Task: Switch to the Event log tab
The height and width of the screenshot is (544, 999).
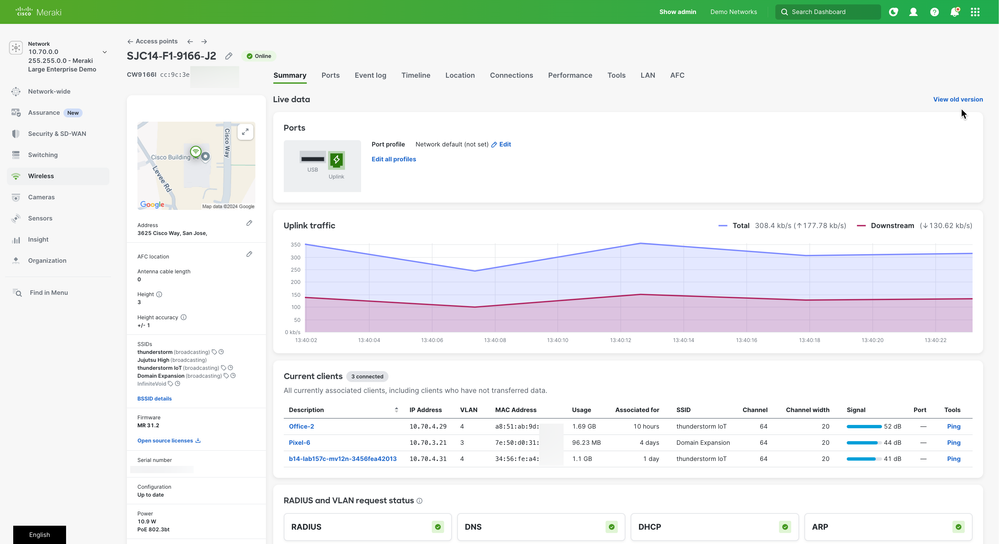Action: click(x=370, y=75)
